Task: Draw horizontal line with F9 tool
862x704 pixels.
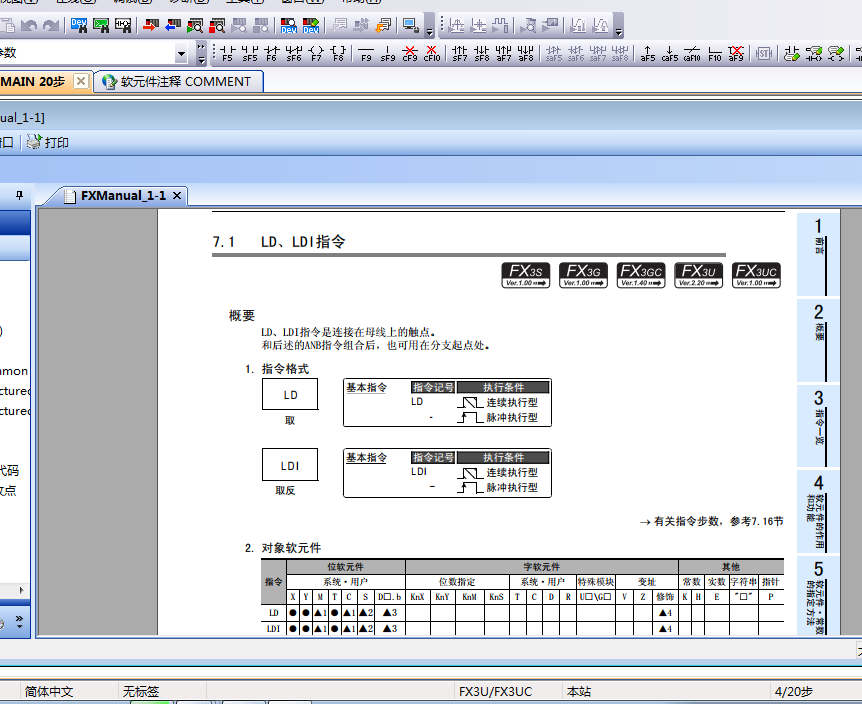Action: click(365, 53)
